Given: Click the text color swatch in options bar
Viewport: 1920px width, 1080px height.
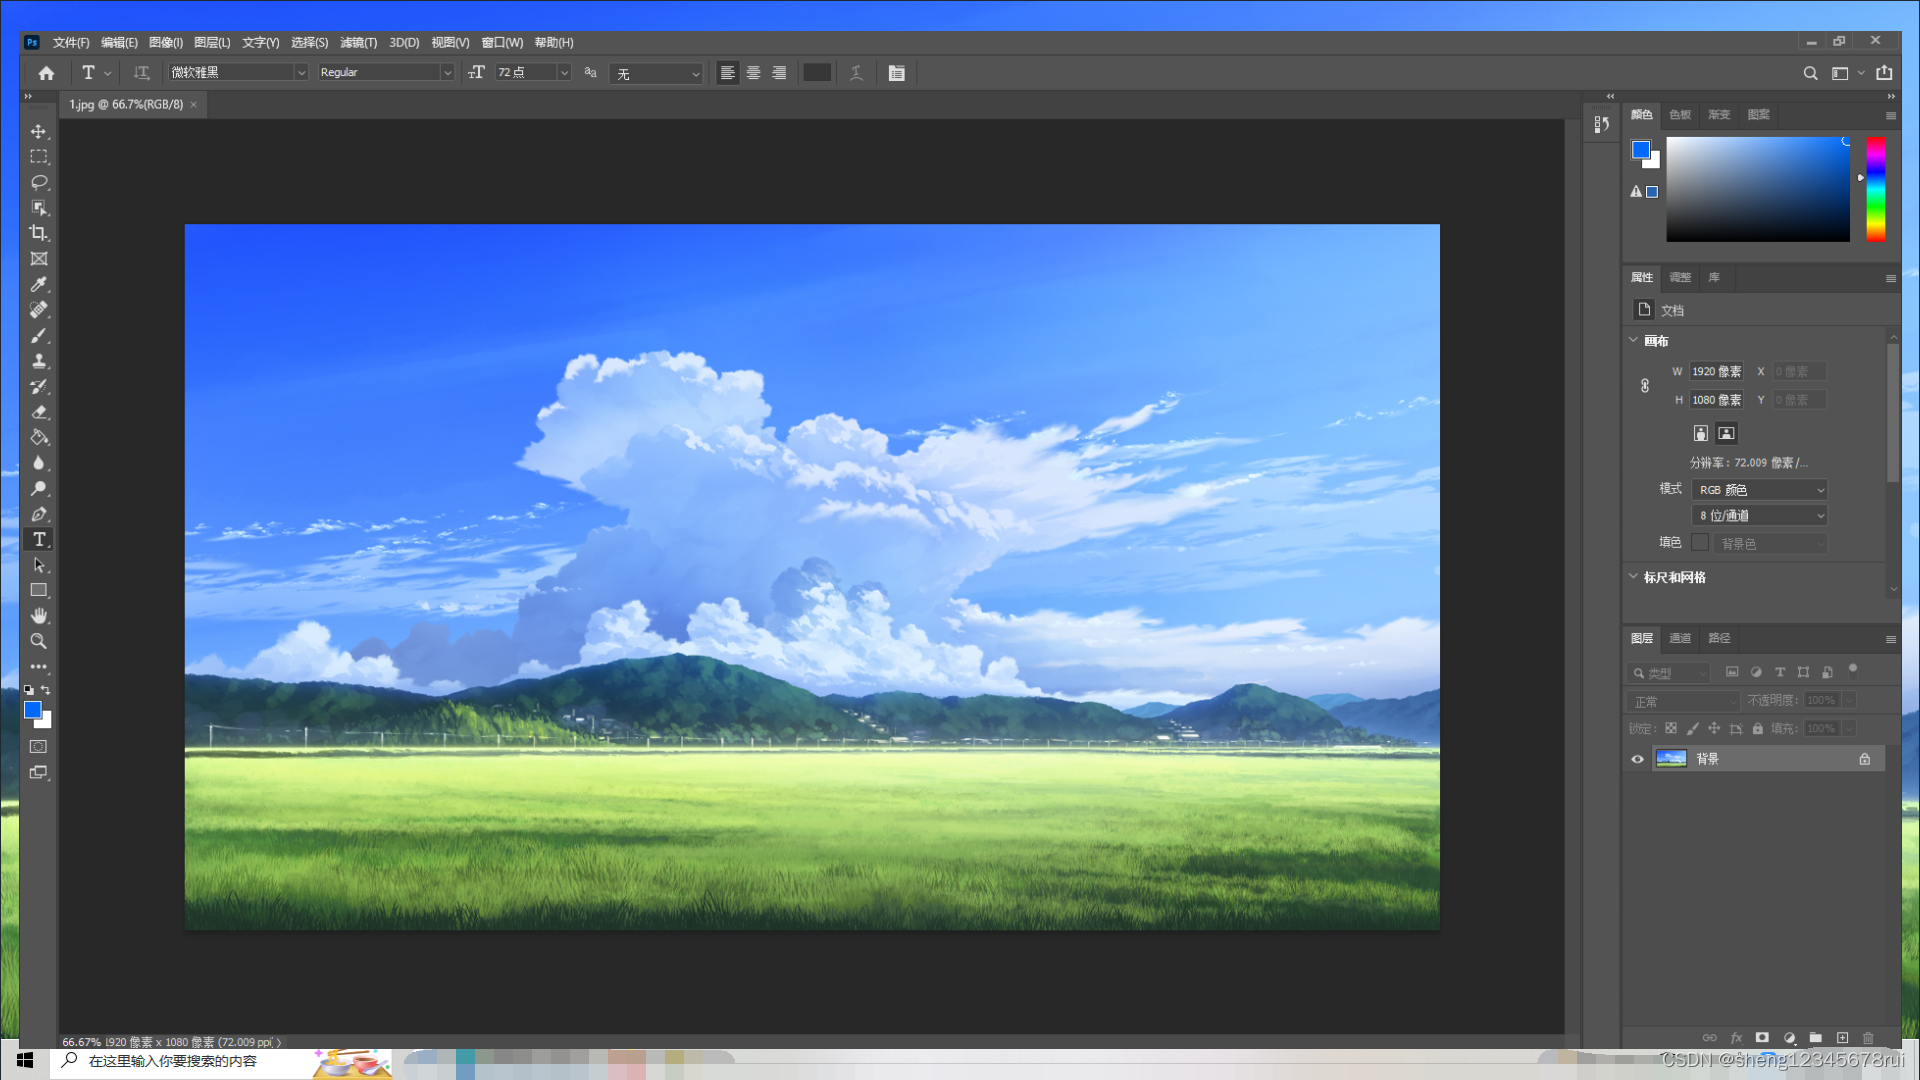Looking at the screenshot, I should coord(816,73).
